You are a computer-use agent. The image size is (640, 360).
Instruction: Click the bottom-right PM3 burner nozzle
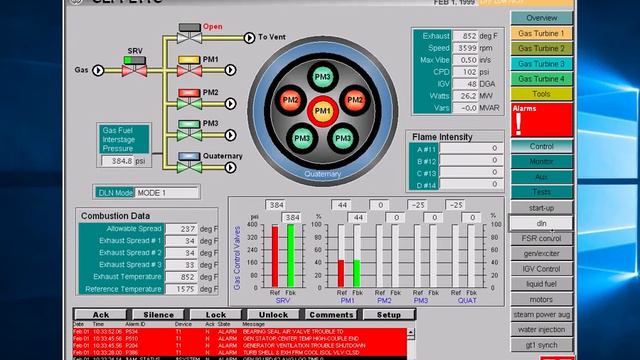pos(343,138)
